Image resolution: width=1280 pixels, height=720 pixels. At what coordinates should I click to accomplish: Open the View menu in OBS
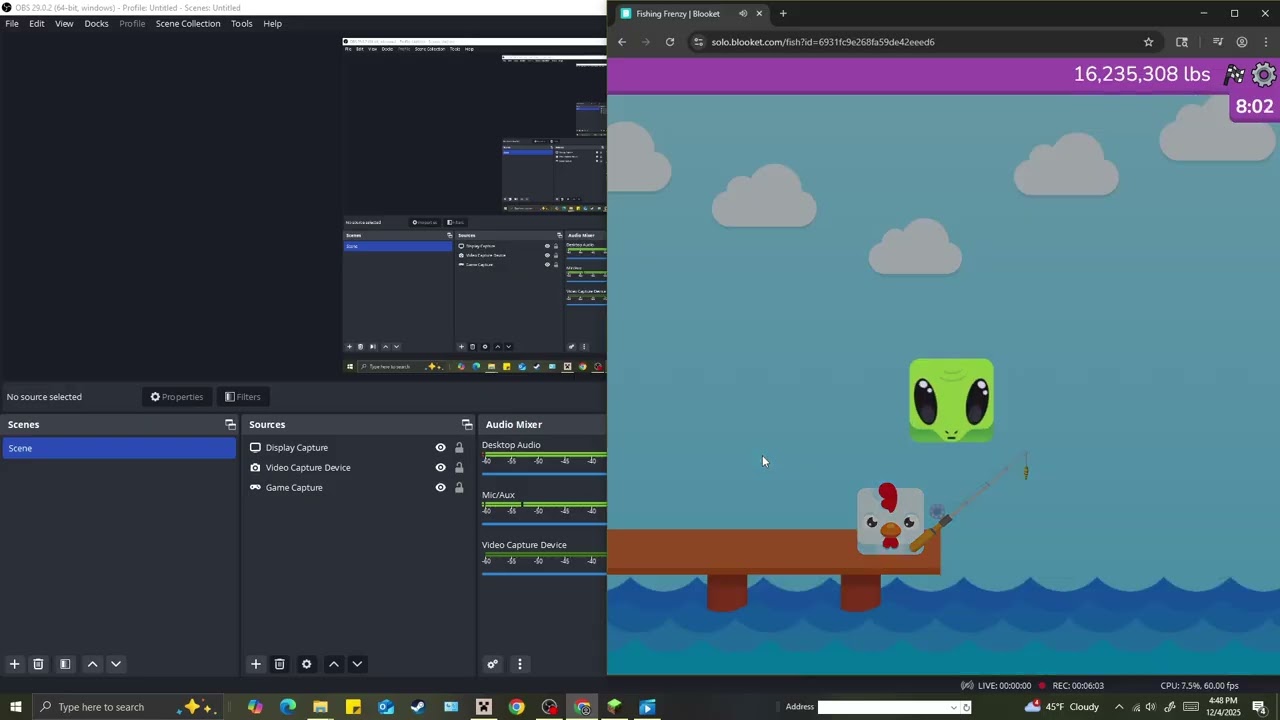click(x=64, y=23)
